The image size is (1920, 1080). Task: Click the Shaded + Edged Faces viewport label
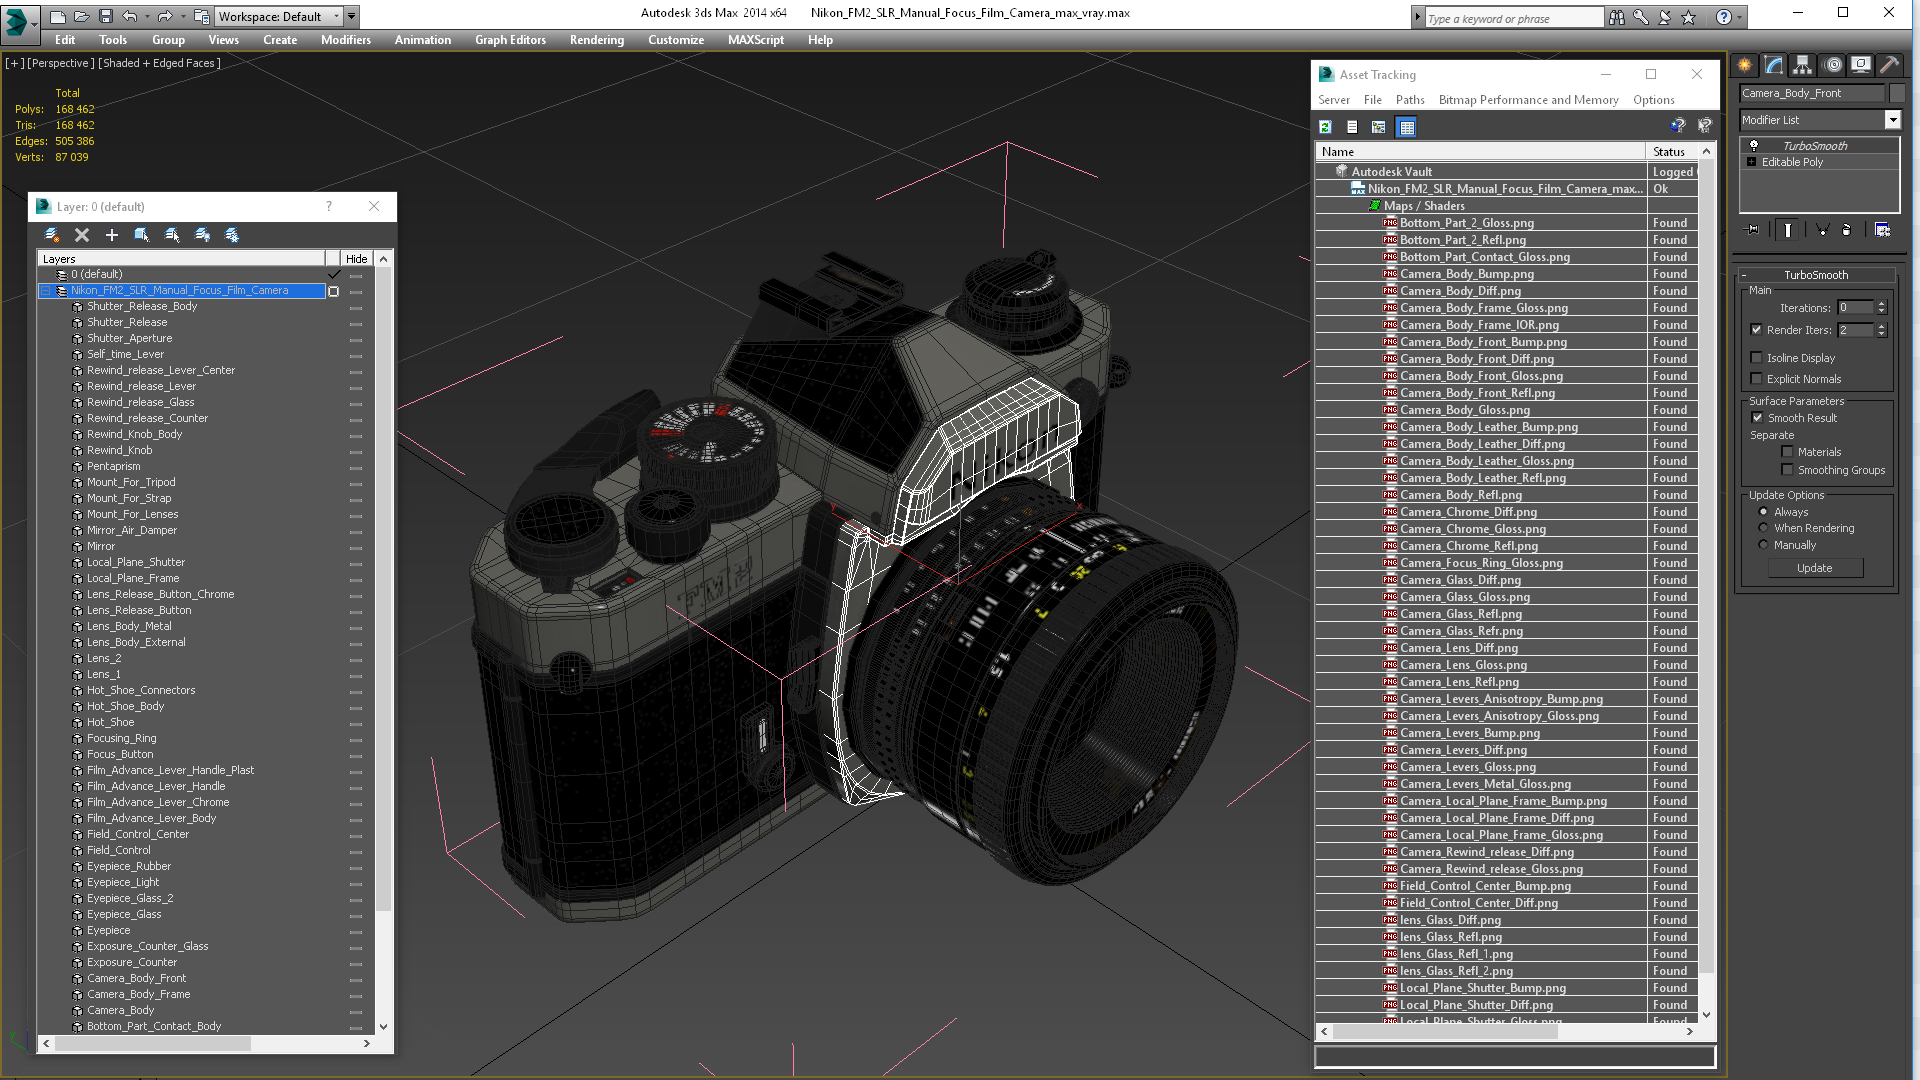point(160,63)
